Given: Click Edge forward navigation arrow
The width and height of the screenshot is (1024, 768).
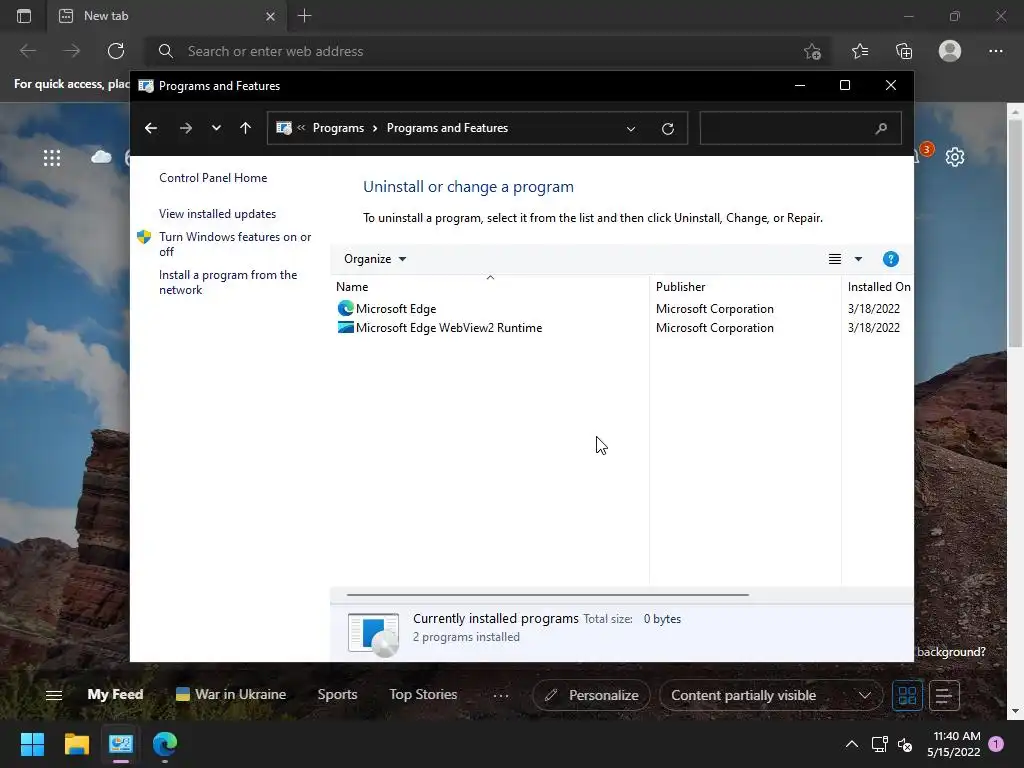Looking at the screenshot, I should [71, 51].
